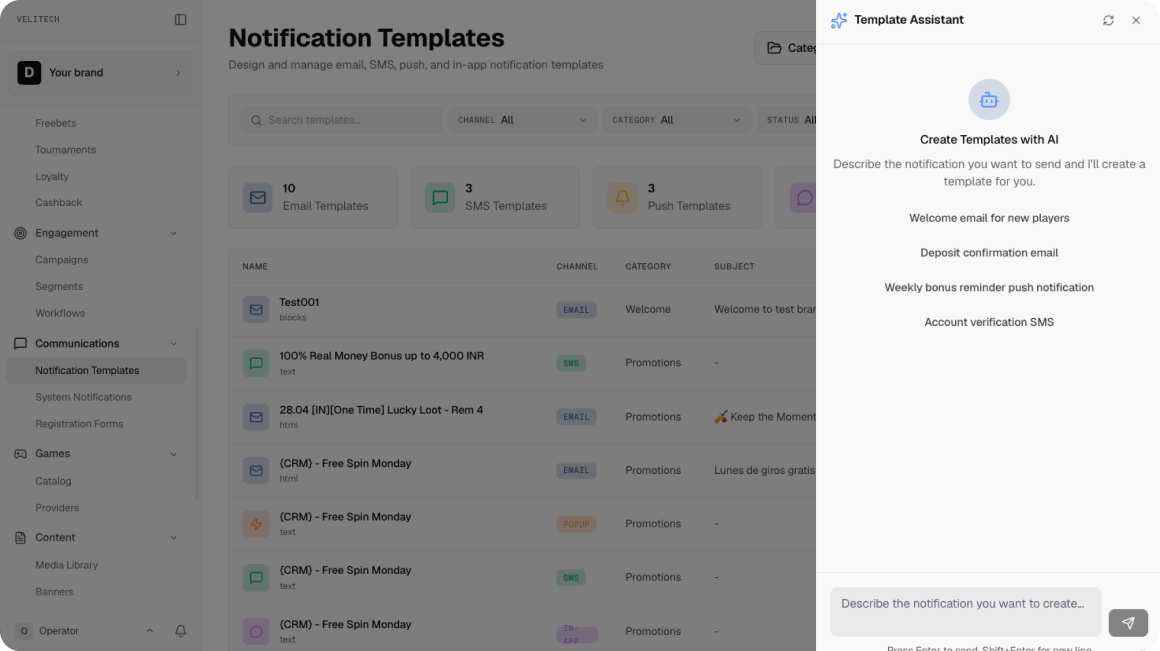Click the brand logo letter D
Image resolution: width=1160 pixels, height=651 pixels.
pyautogui.click(x=29, y=72)
